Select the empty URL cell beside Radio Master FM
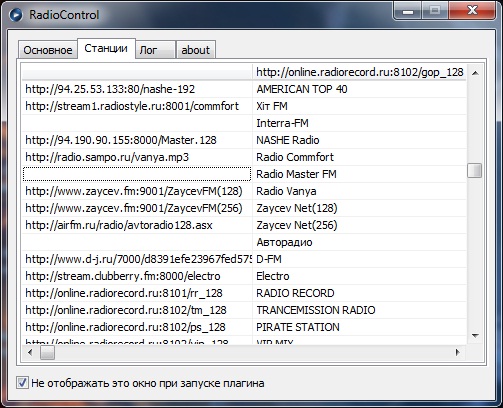503x408 pixels. [137, 174]
